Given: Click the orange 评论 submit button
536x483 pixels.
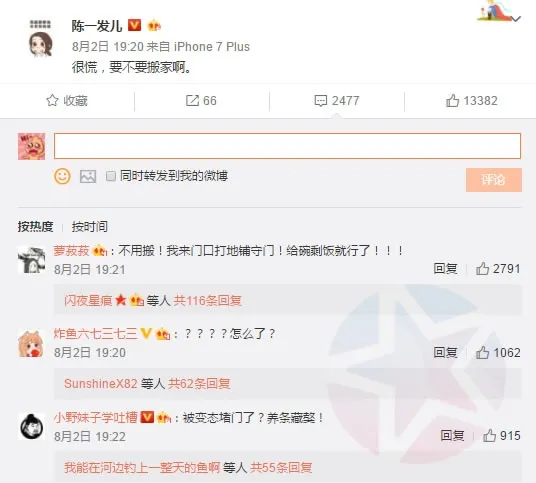Looking at the screenshot, I should [494, 180].
